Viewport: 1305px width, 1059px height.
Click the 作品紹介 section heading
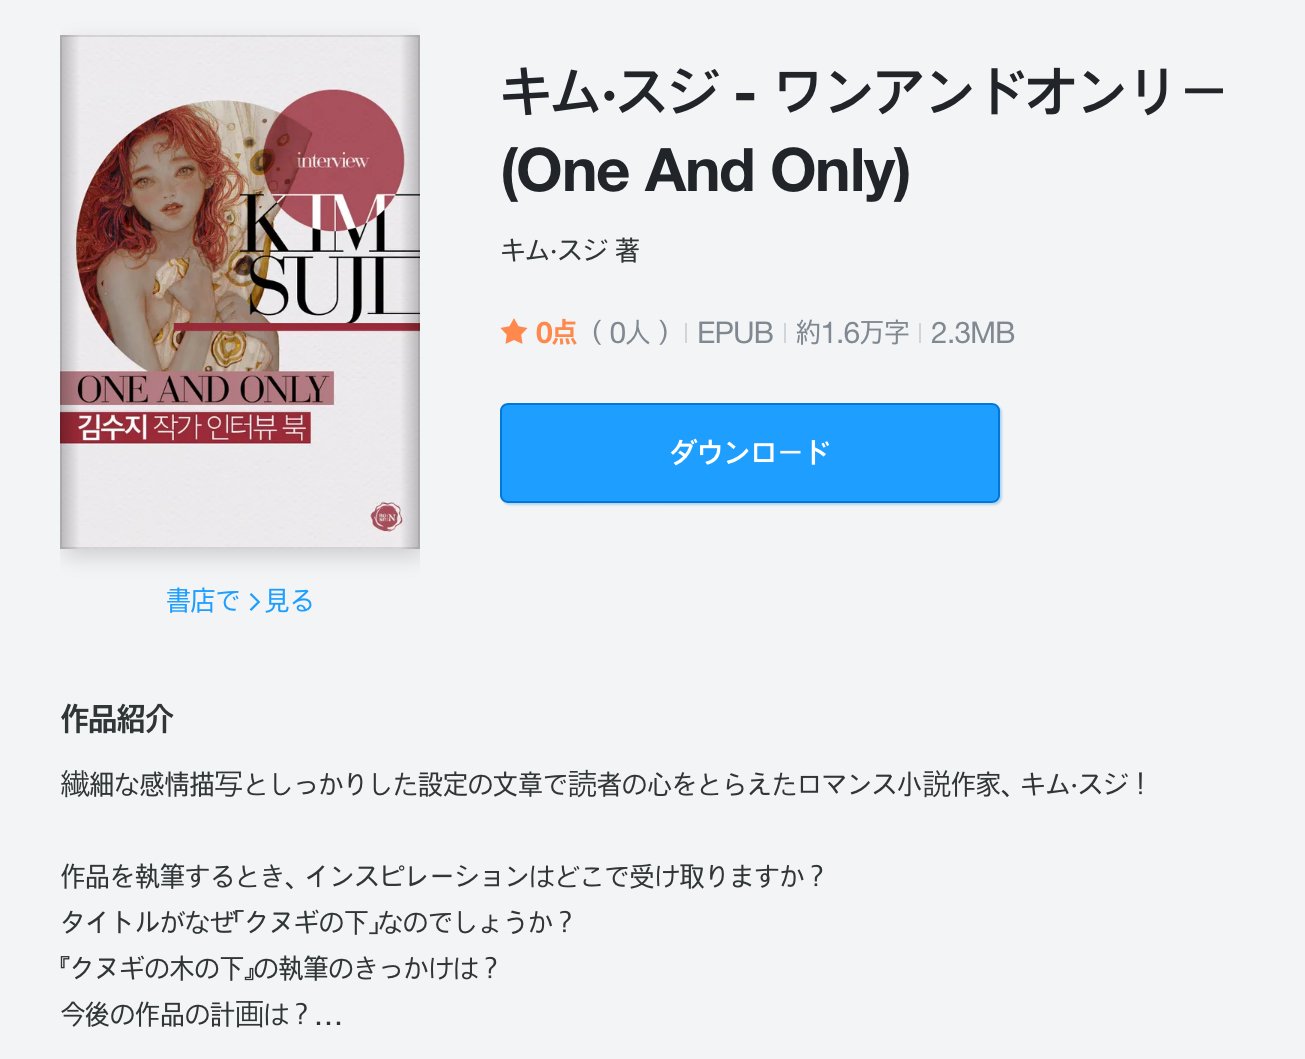tap(117, 718)
